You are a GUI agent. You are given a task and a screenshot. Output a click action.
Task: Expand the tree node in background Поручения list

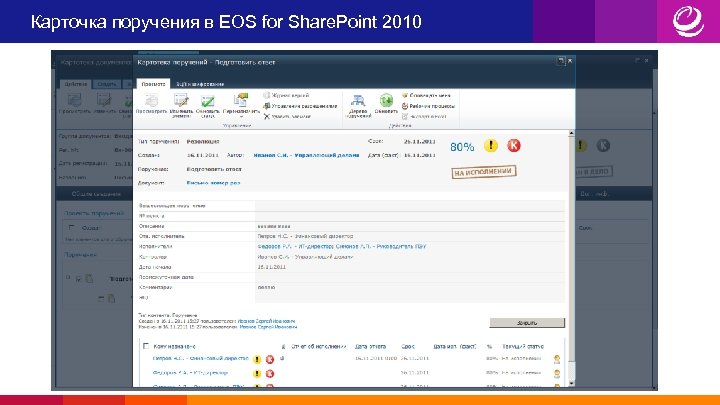(68, 277)
